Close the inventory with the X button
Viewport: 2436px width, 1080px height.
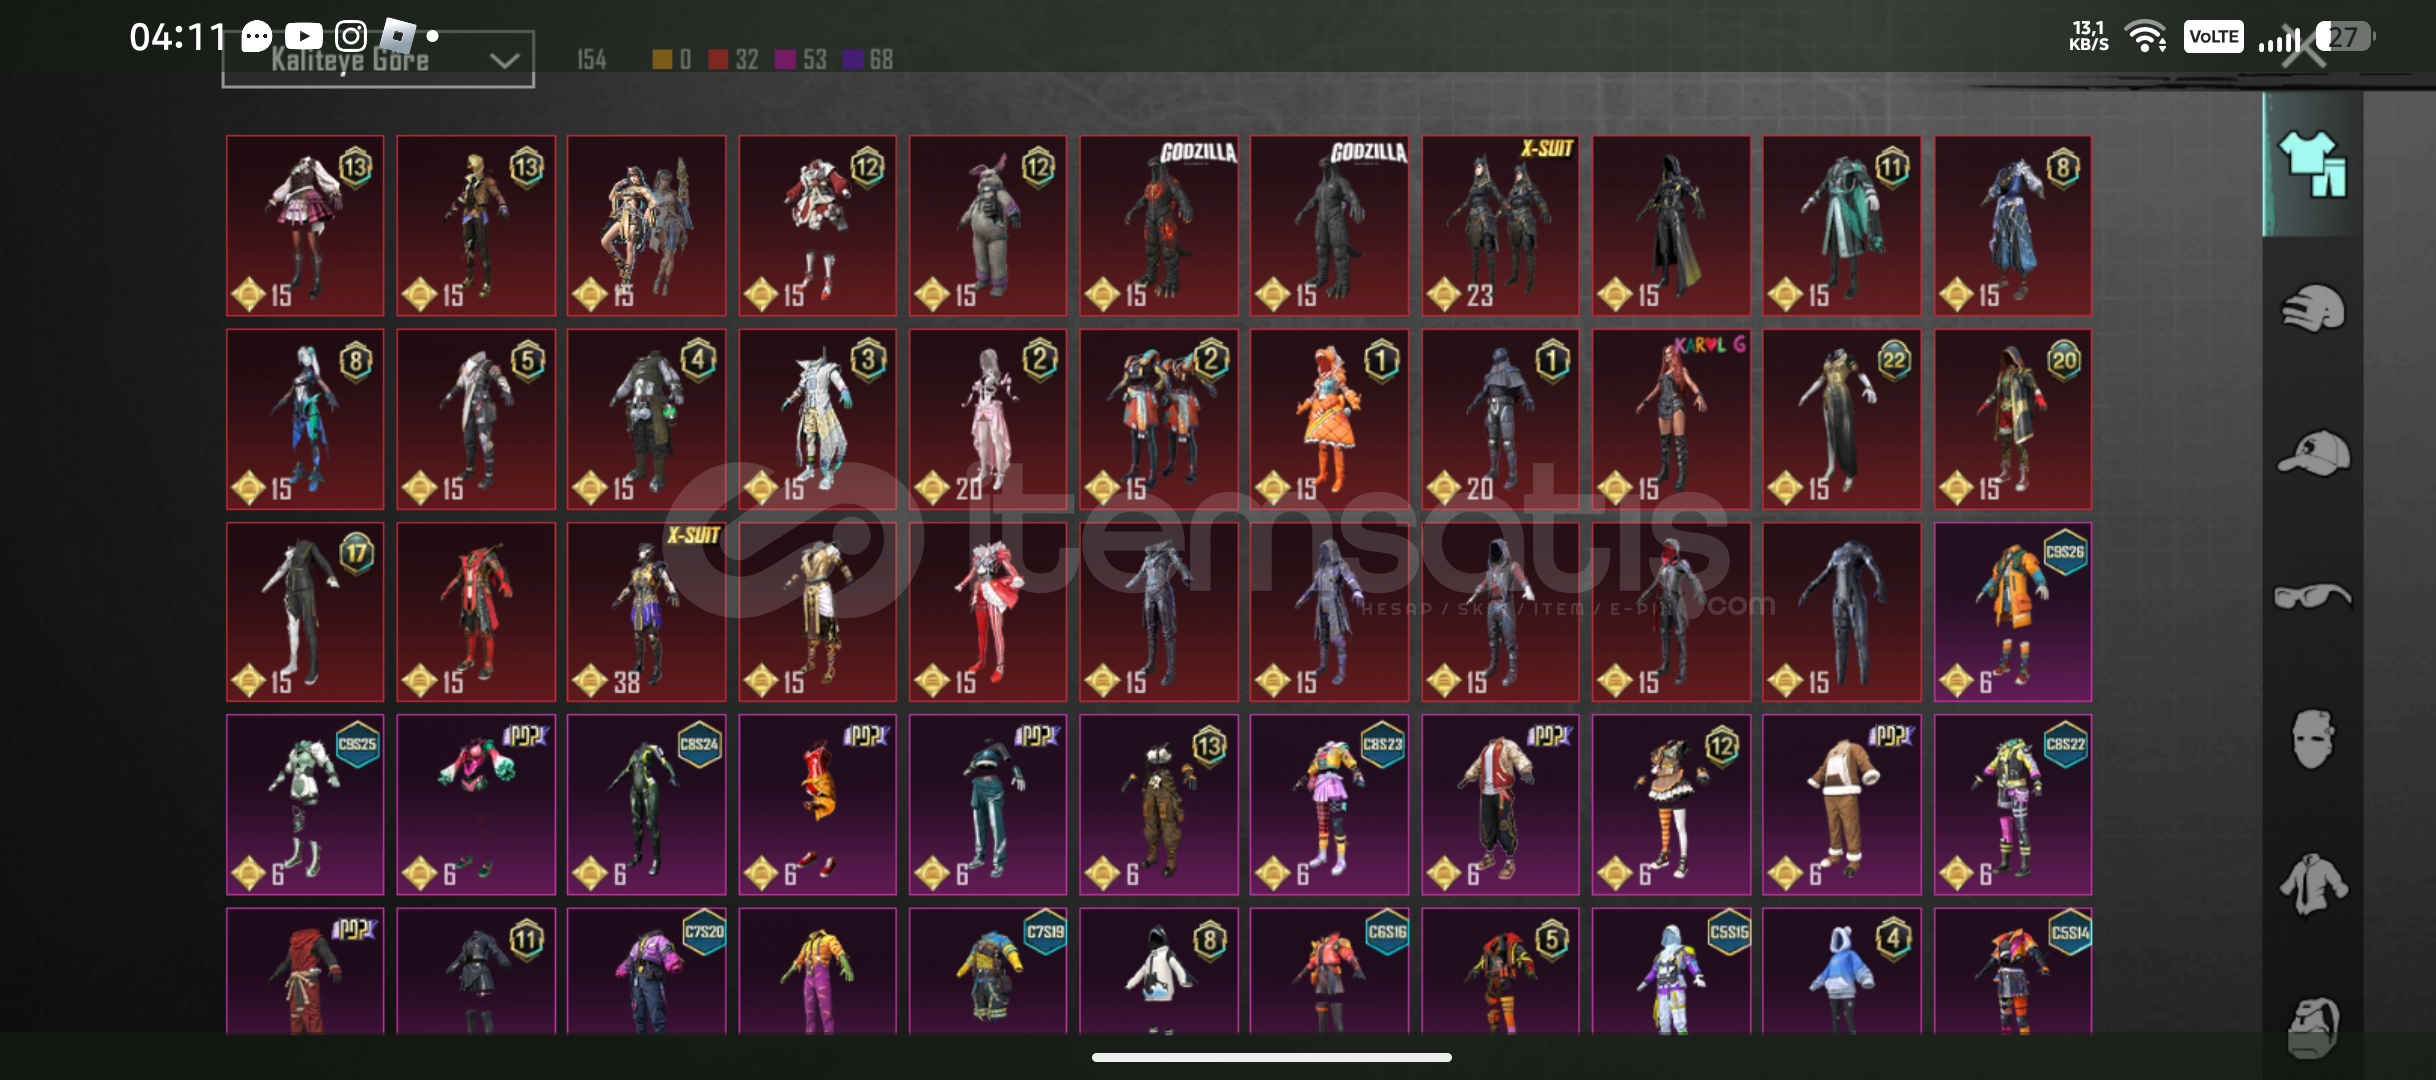[x=2304, y=48]
